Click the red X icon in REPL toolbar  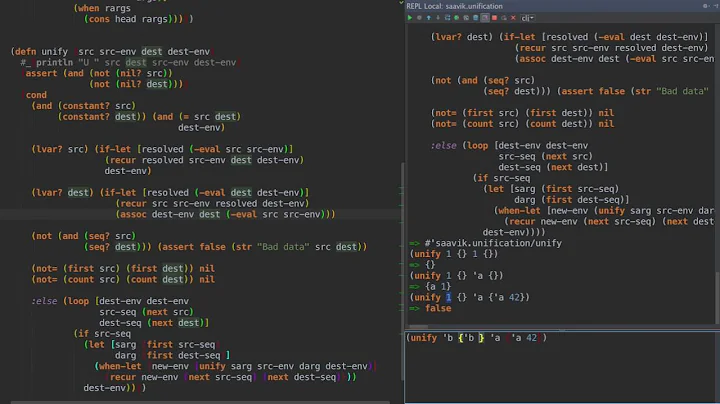[513, 18]
